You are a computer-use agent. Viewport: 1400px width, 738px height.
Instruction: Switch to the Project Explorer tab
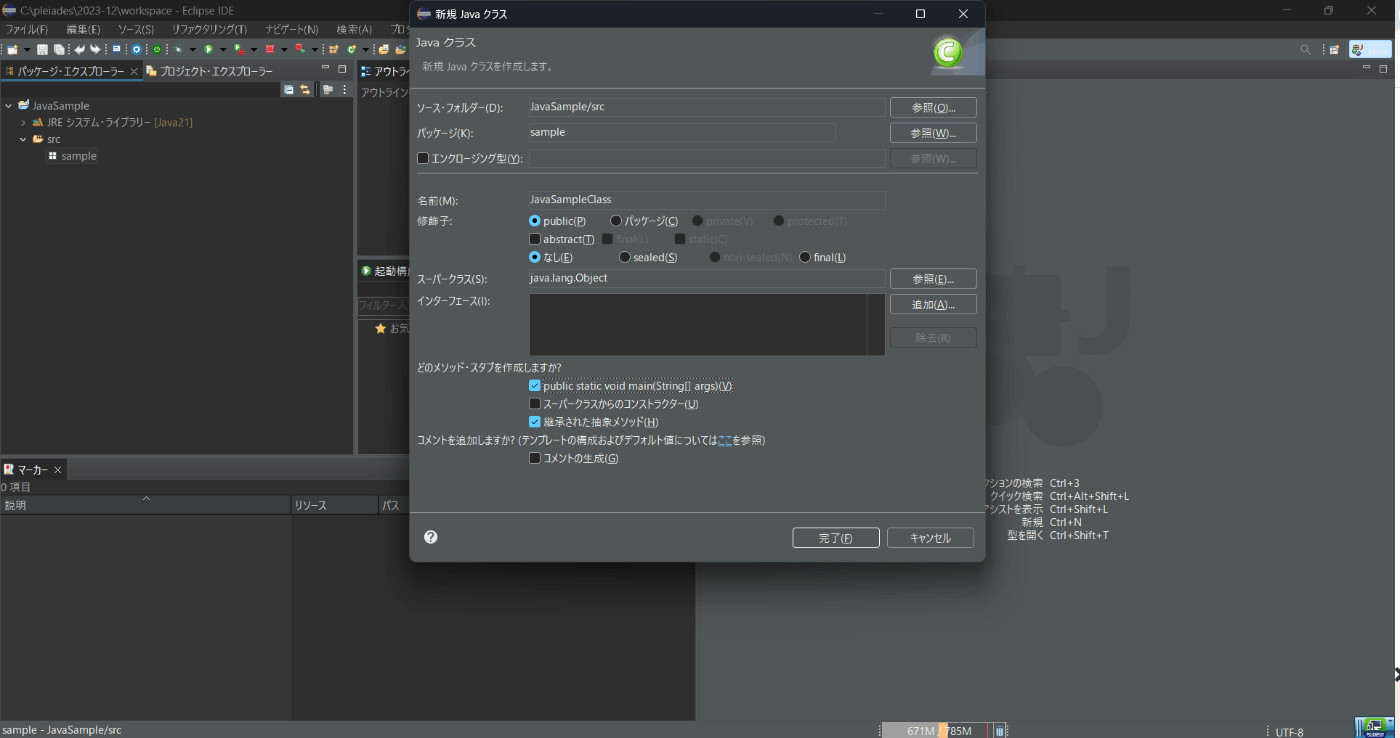tap(210, 71)
